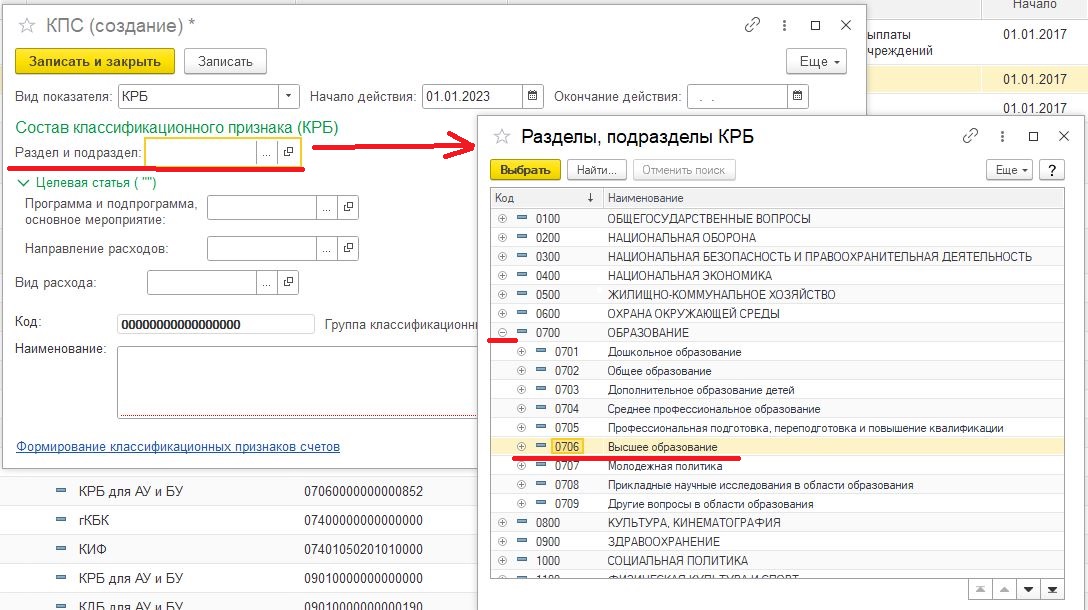Select row 0900 ЗДРАВООХРАНЕНИЕ
The height and width of the screenshot is (610, 1088).
coord(777,541)
